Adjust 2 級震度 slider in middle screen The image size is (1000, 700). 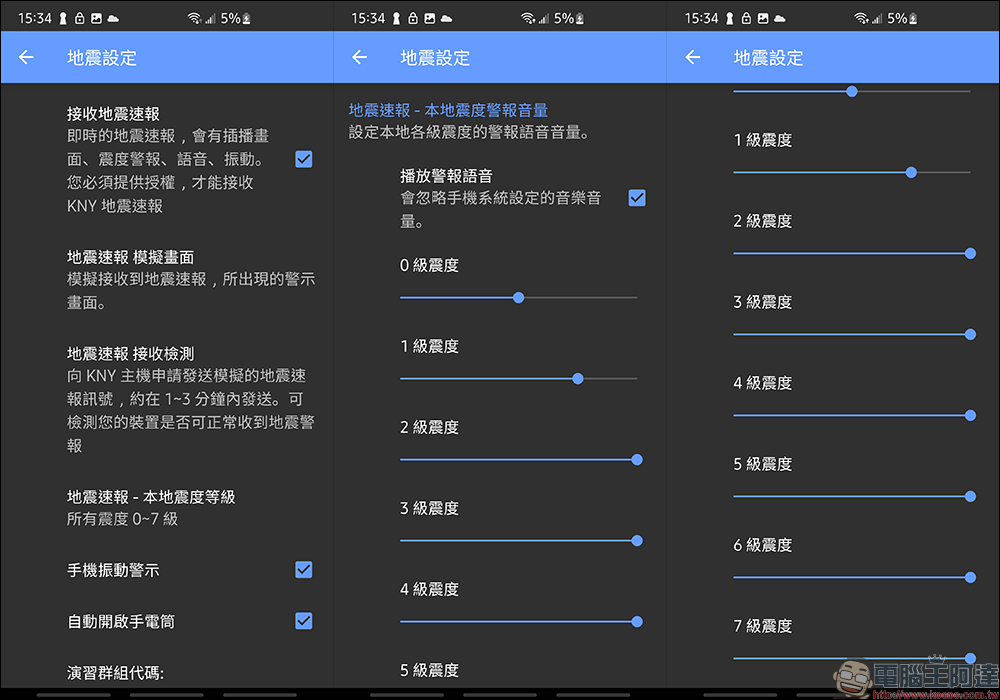pyautogui.click(x=521, y=460)
